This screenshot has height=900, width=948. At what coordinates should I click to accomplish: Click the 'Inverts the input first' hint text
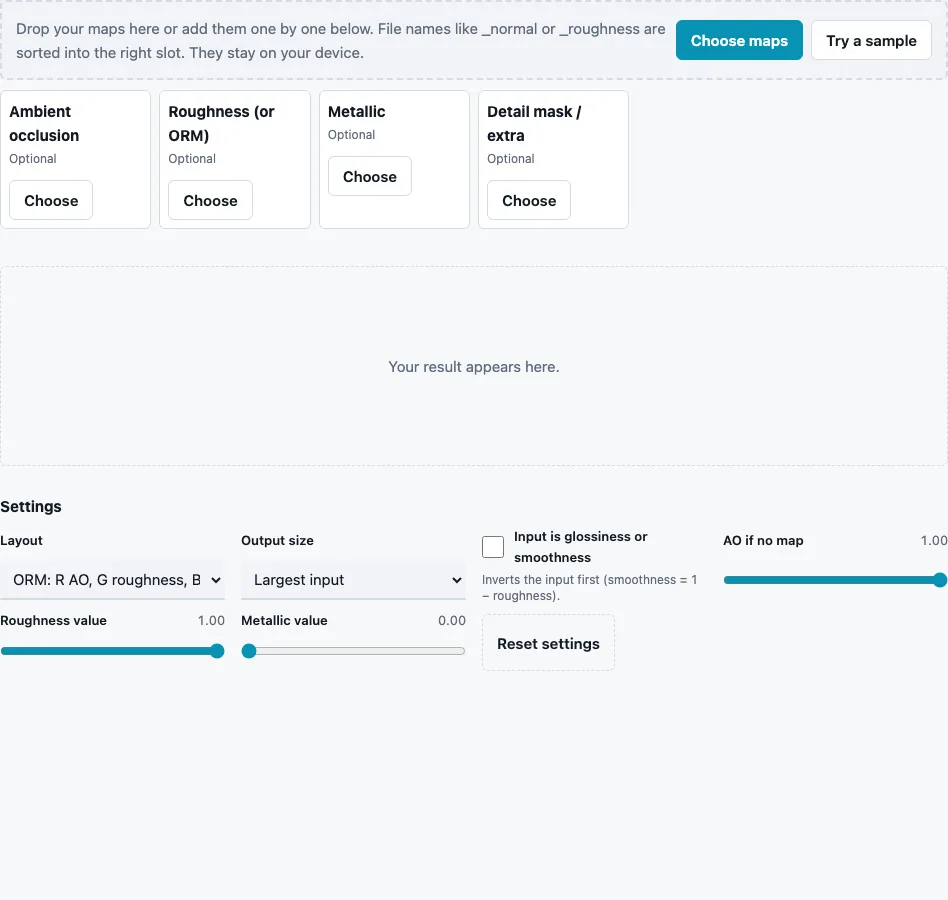pos(589,588)
